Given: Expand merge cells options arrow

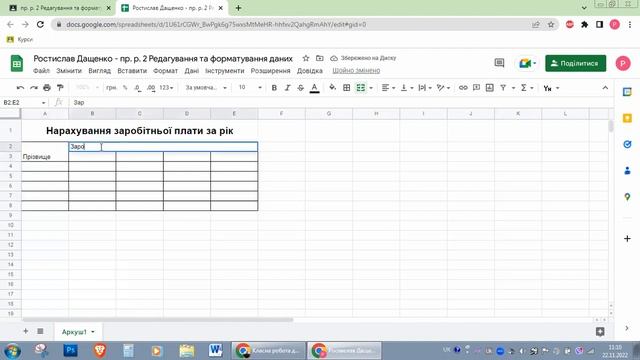Looking at the screenshot, I should click(x=371, y=88).
